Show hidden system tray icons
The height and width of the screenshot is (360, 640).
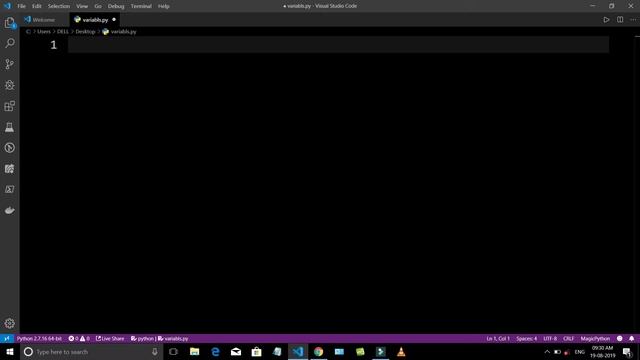(x=547, y=351)
